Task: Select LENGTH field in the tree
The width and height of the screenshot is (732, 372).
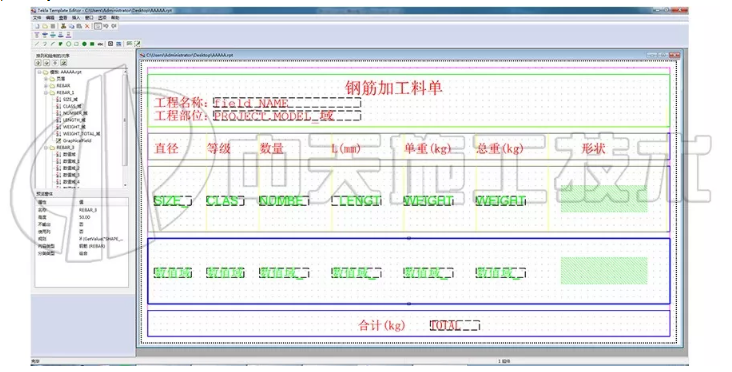Action: (74, 120)
